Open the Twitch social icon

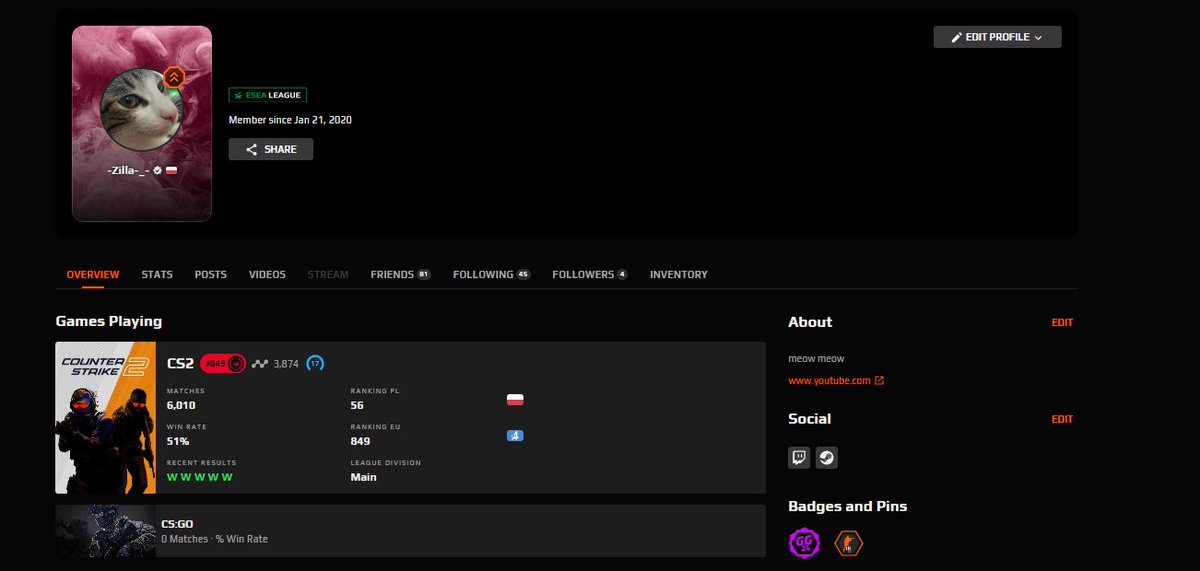click(x=799, y=458)
